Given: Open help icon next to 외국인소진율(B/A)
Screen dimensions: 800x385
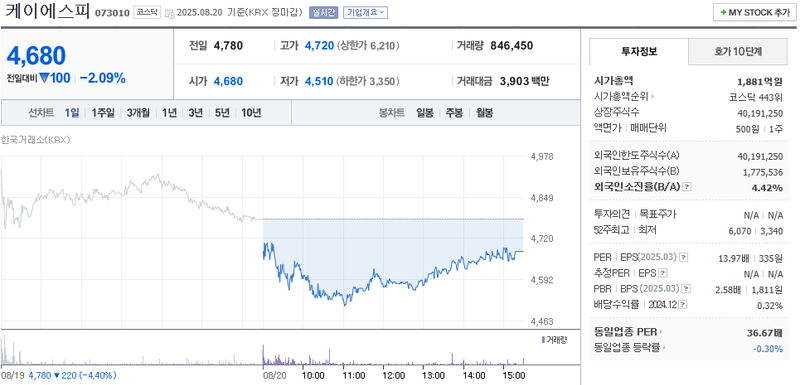Looking at the screenshot, I should [687, 187].
